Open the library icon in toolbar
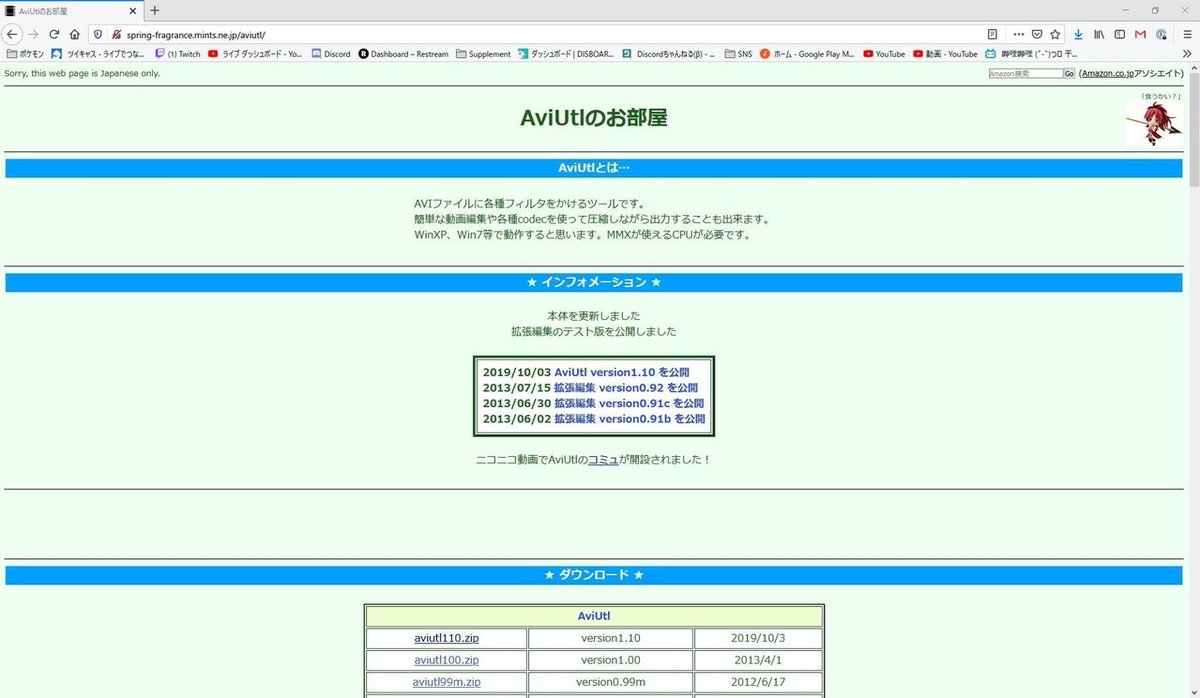 pyautogui.click(x=1099, y=34)
